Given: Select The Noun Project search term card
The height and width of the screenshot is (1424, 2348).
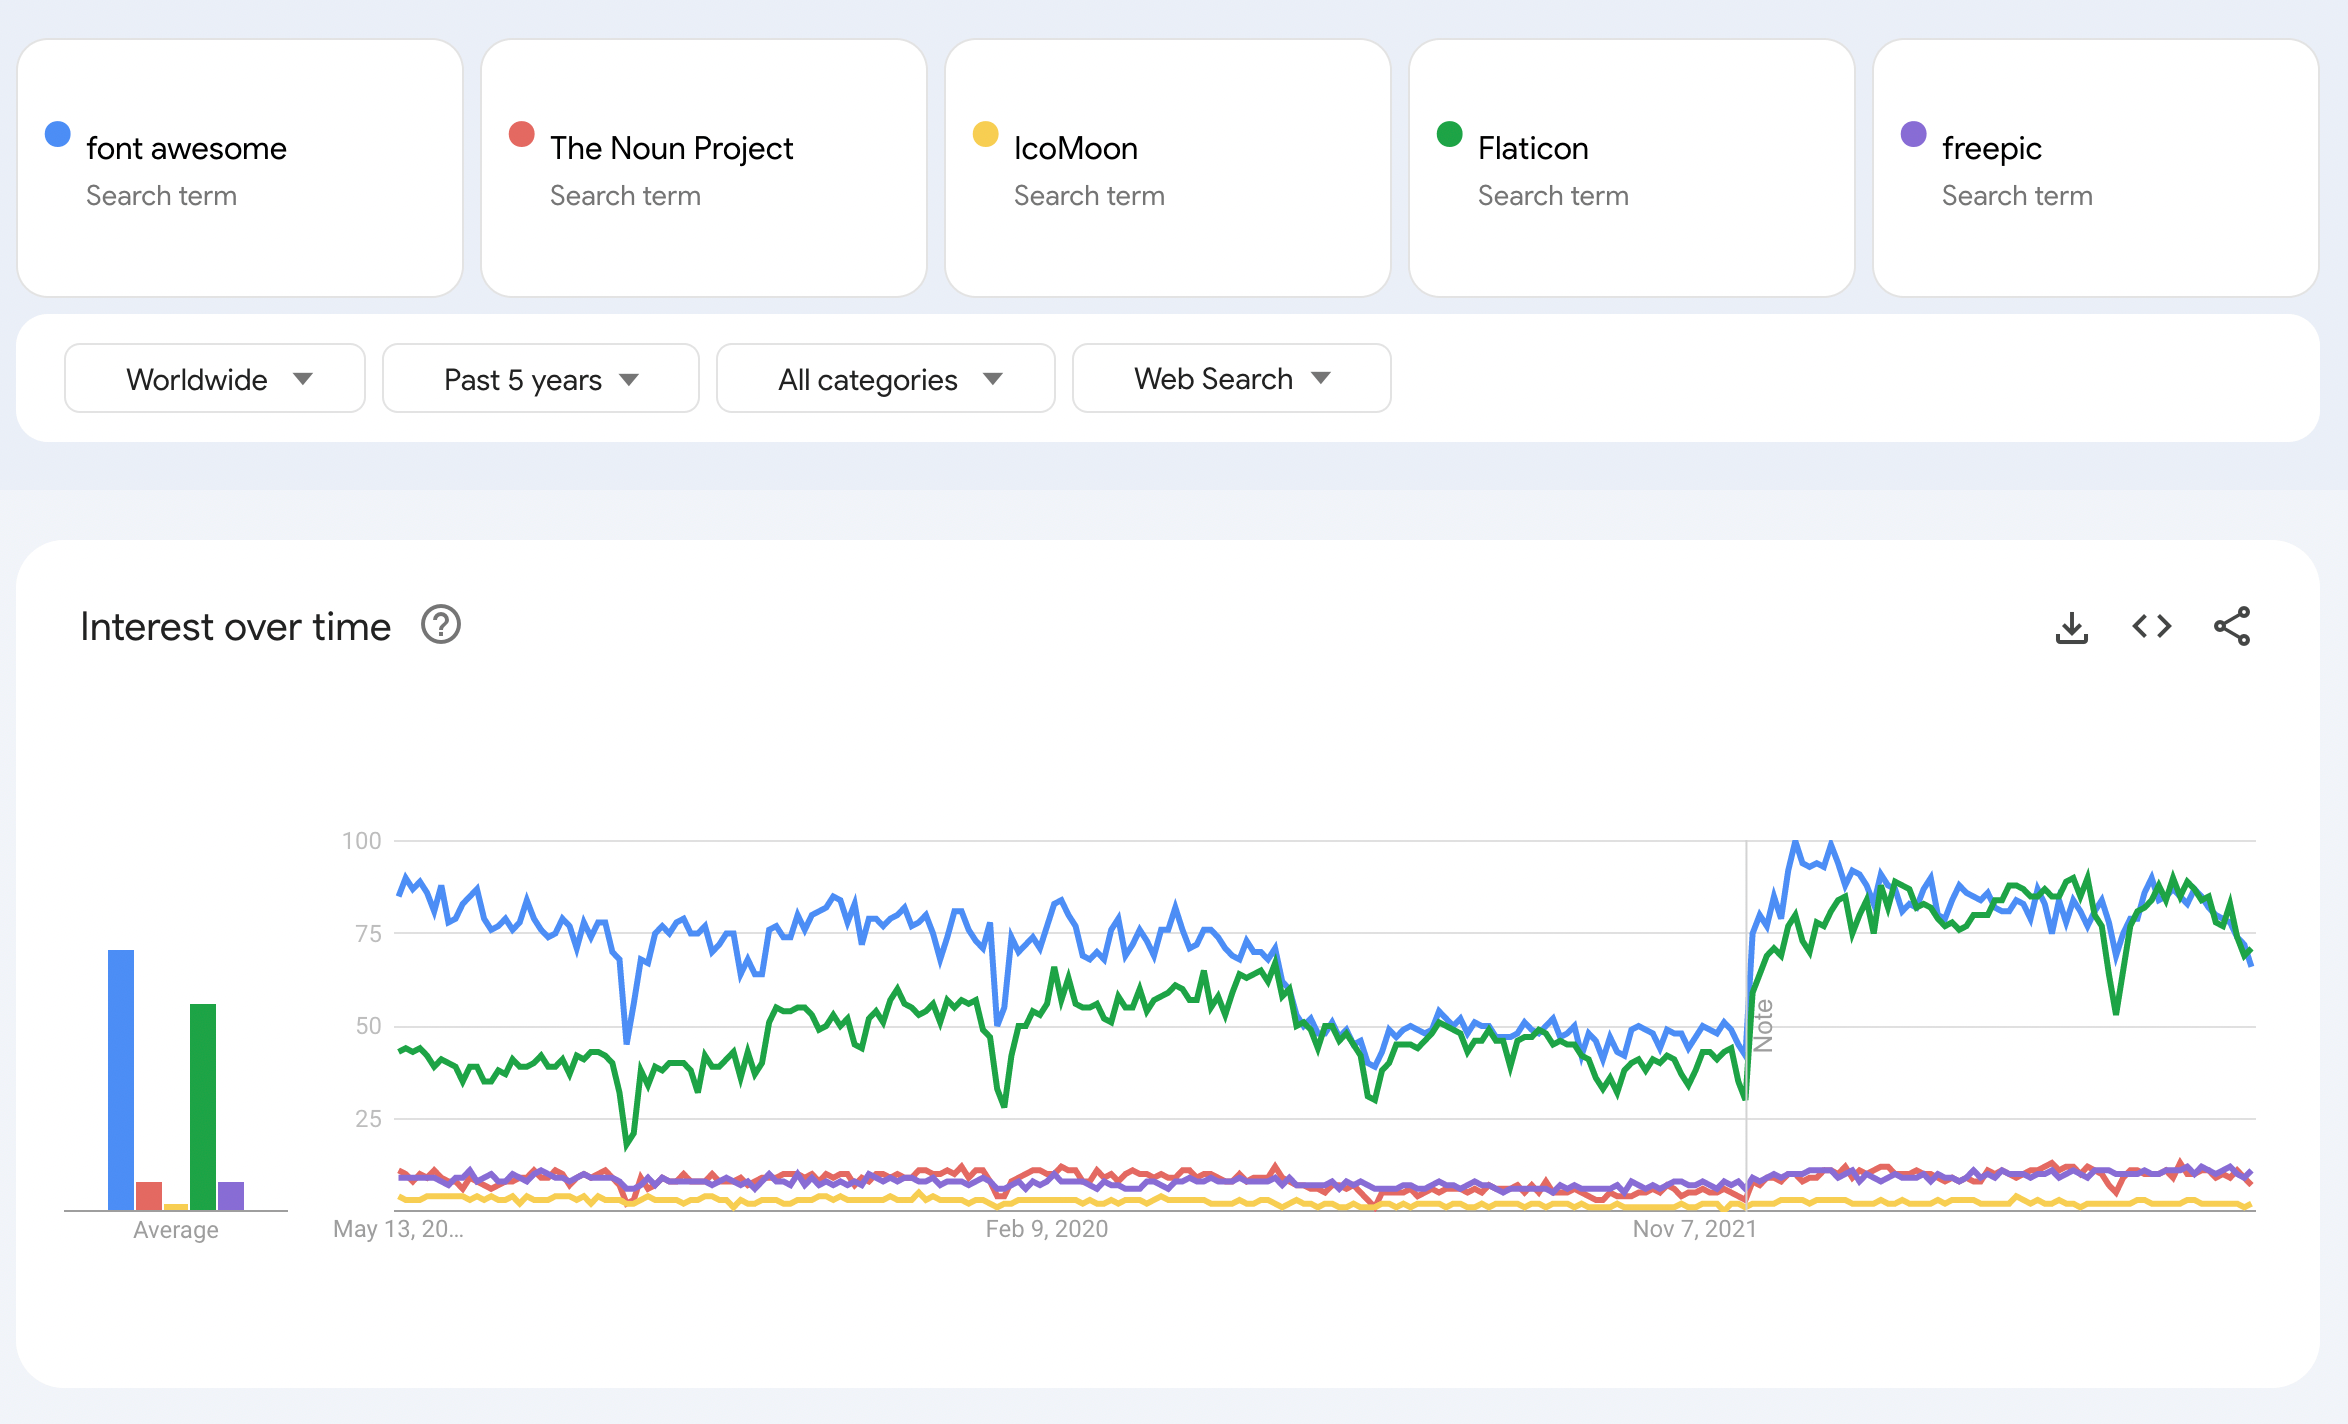Looking at the screenshot, I should [x=704, y=168].
